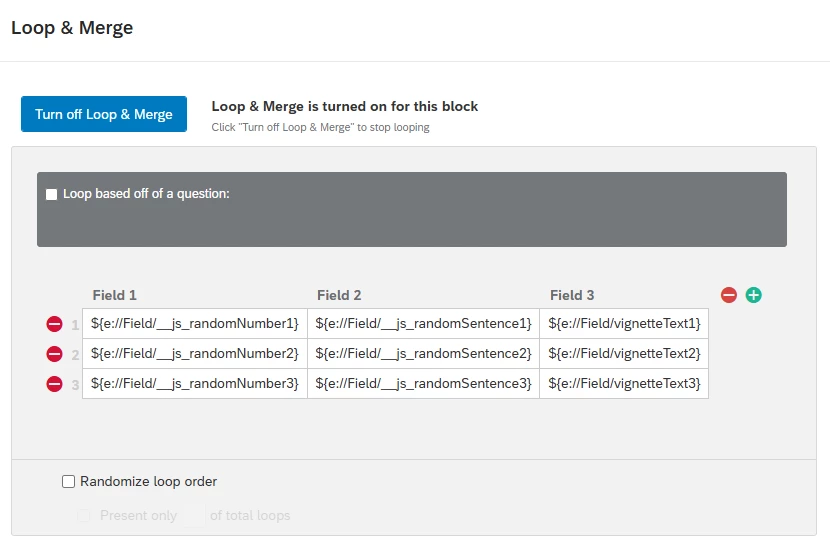Remove loop row 3 via red minus icon
The height and width of the screenshot is (551, 830).
pos(54,384)
